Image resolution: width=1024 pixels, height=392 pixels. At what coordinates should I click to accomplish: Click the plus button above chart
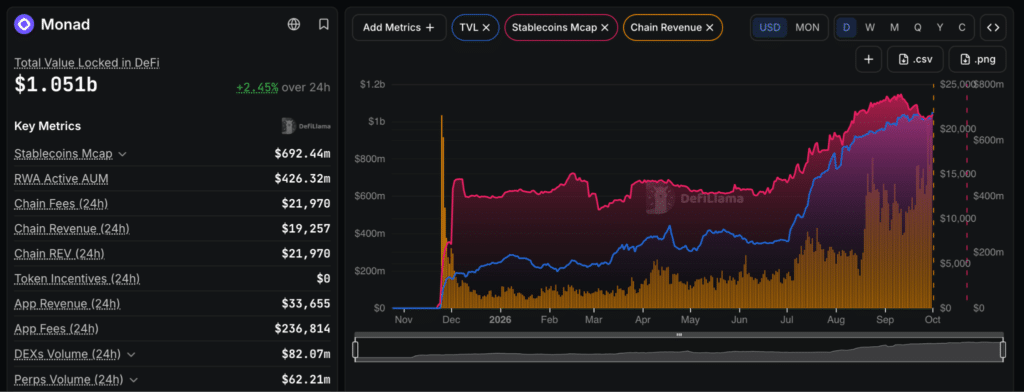(x=869, y=59)
